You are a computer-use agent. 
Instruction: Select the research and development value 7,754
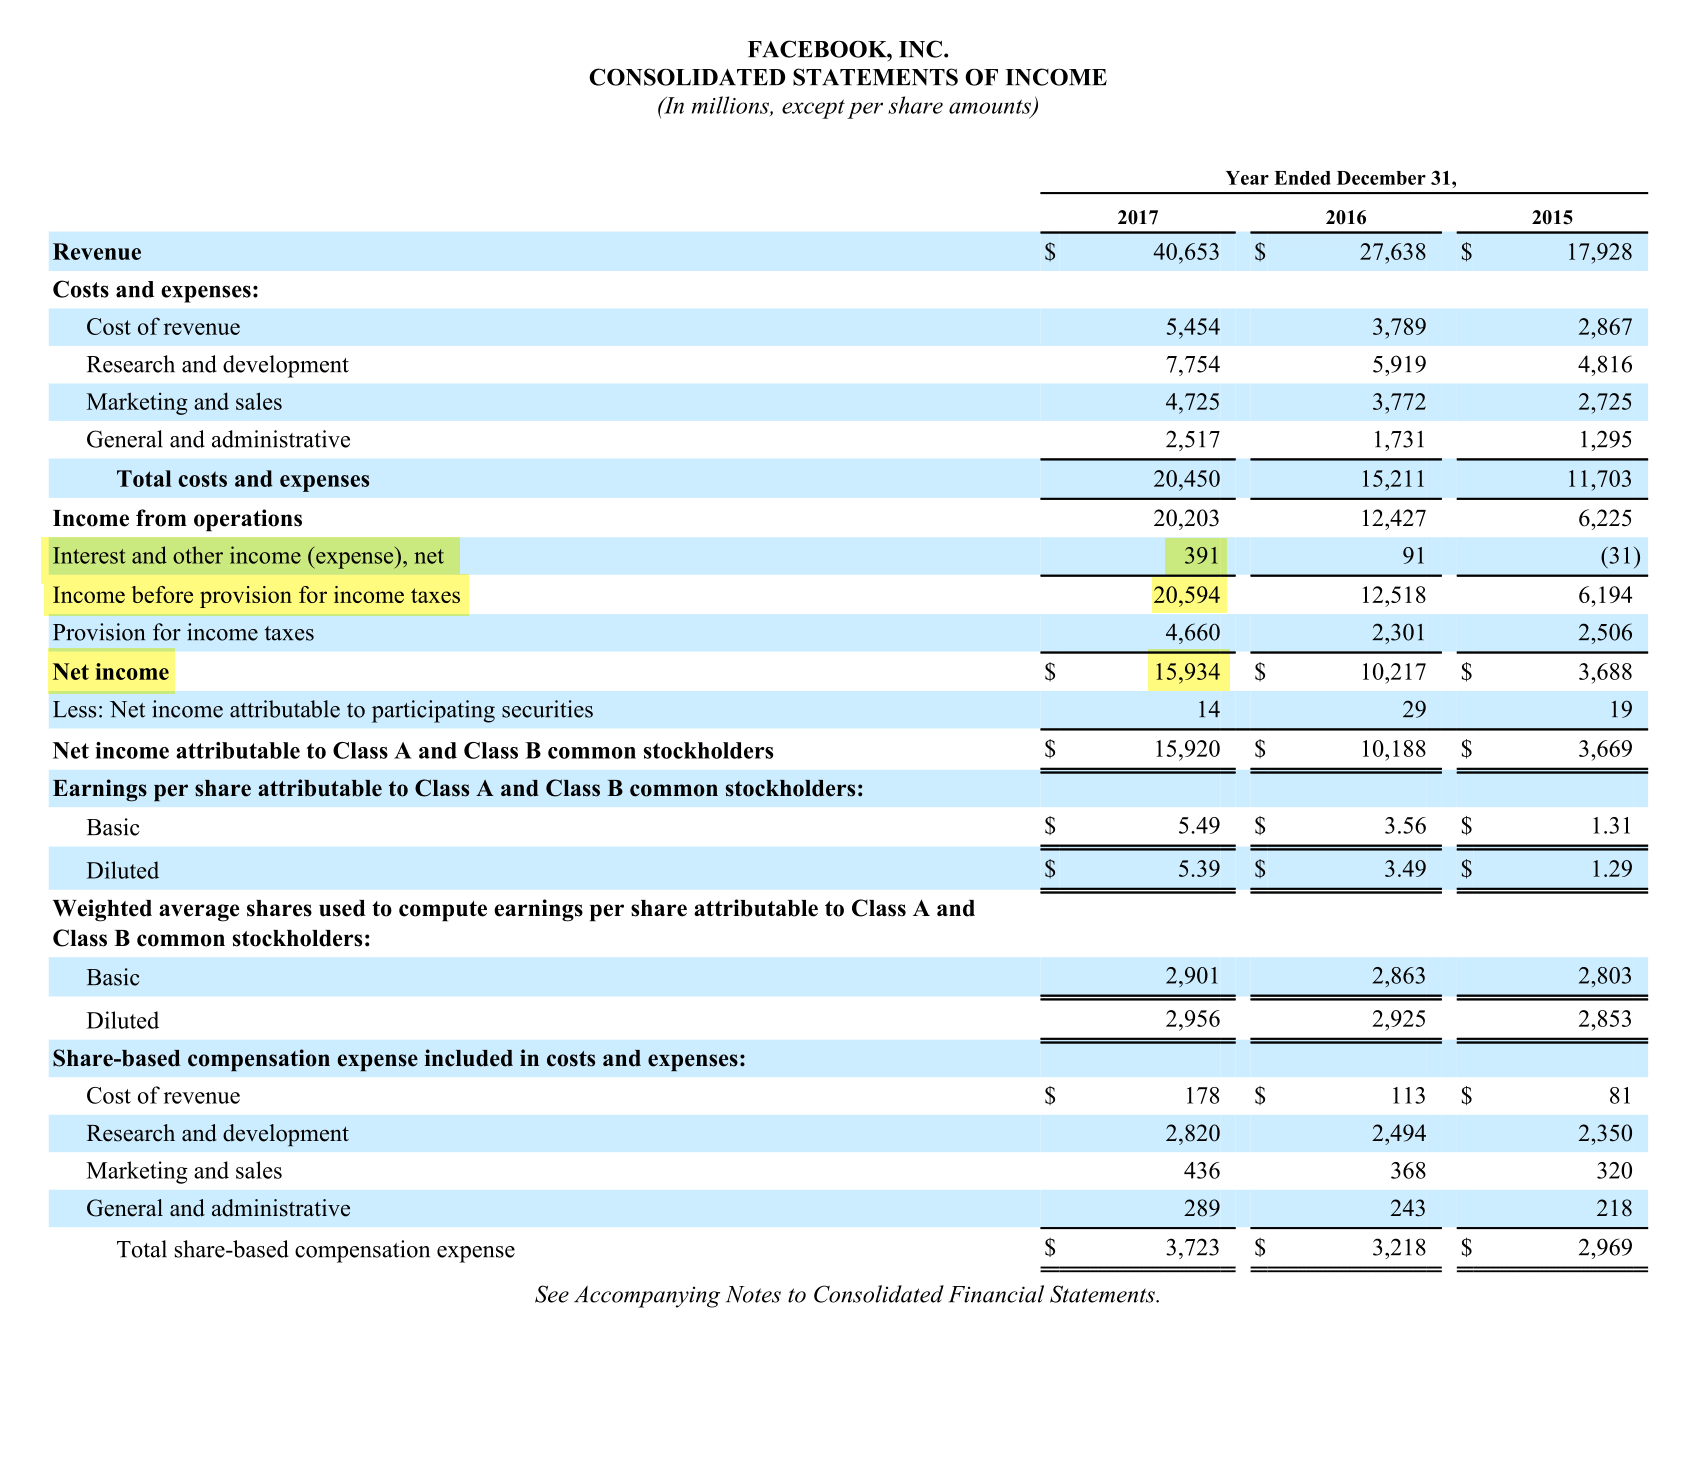click(1193, 364)
